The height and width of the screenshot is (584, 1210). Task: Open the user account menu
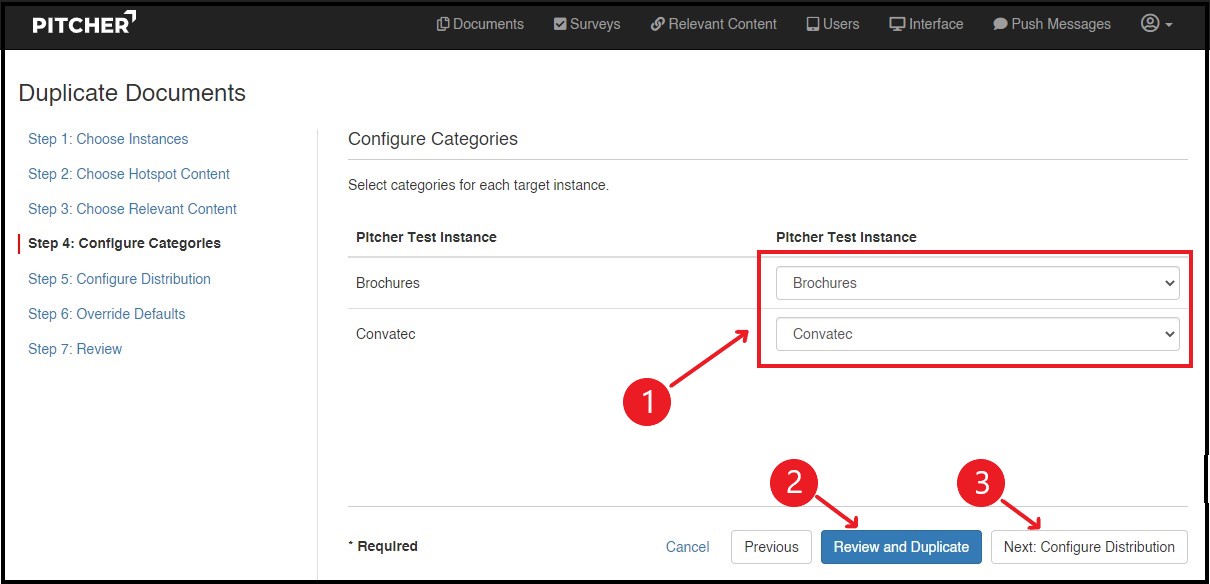(x=1156, y=23)
